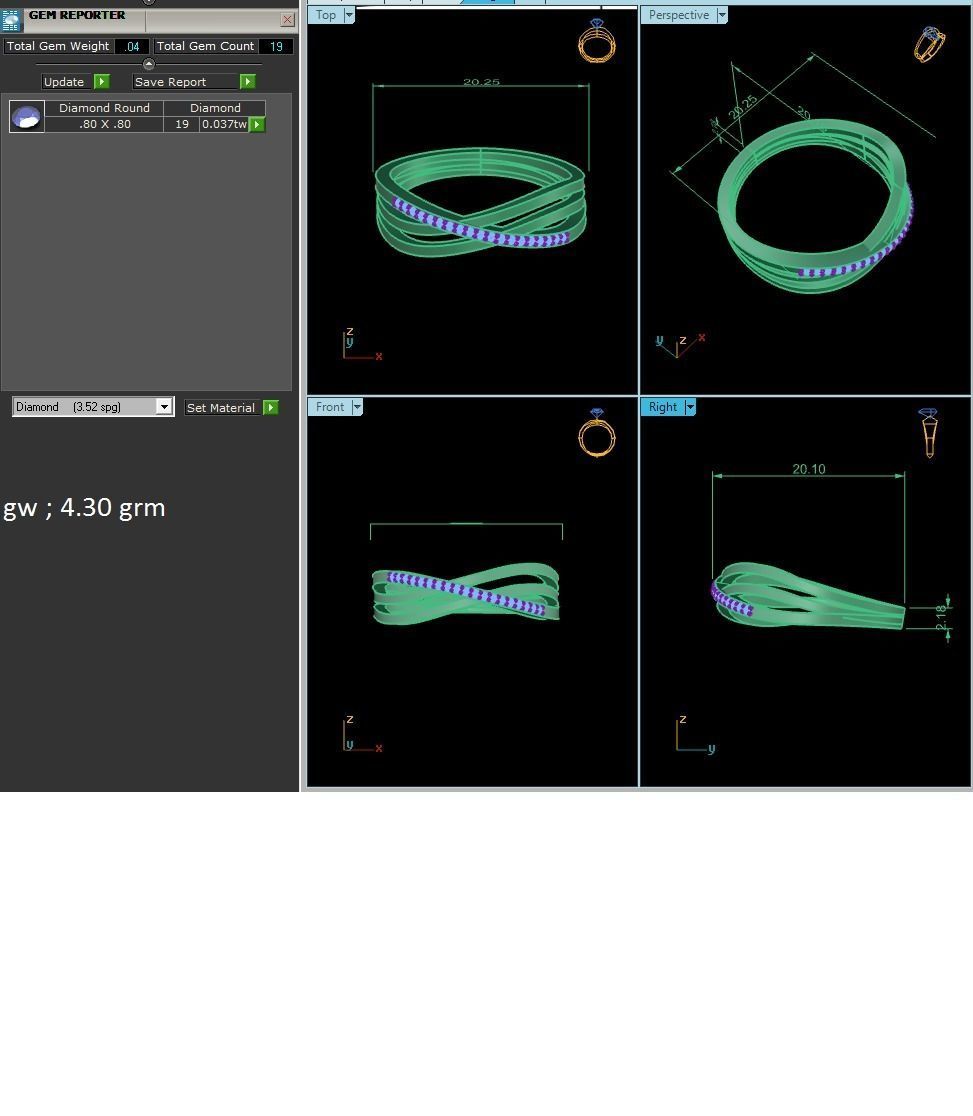
Task: Open the Diamond (3.52 spg) material dropdown
Action: 164,407
